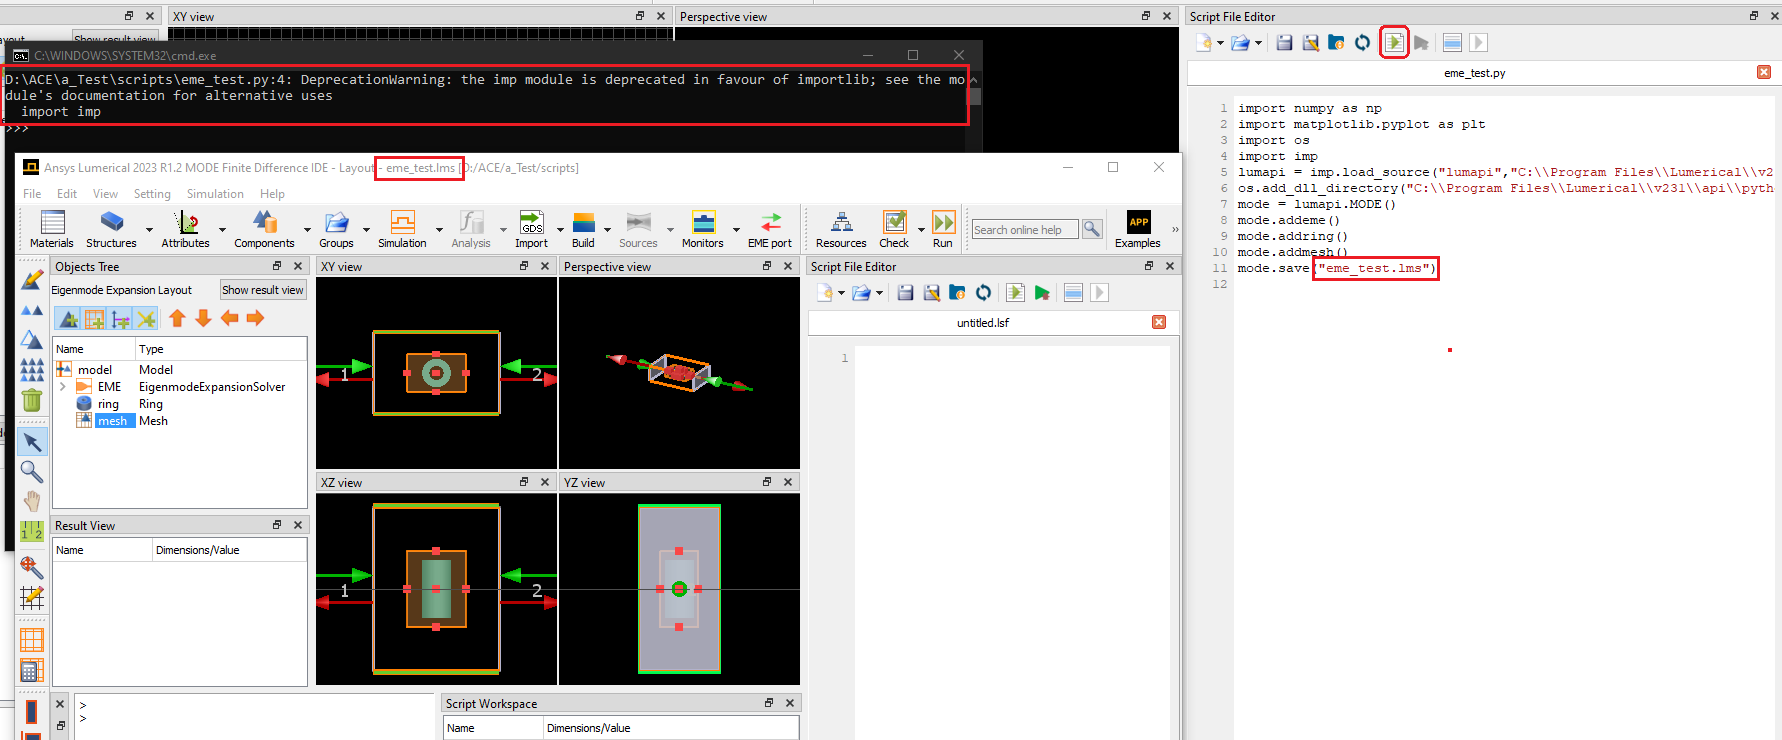Viewport: 1782px width, 740px height.
Task: Open the Structures dropdown arrow
Action: (x=150, y=229)
